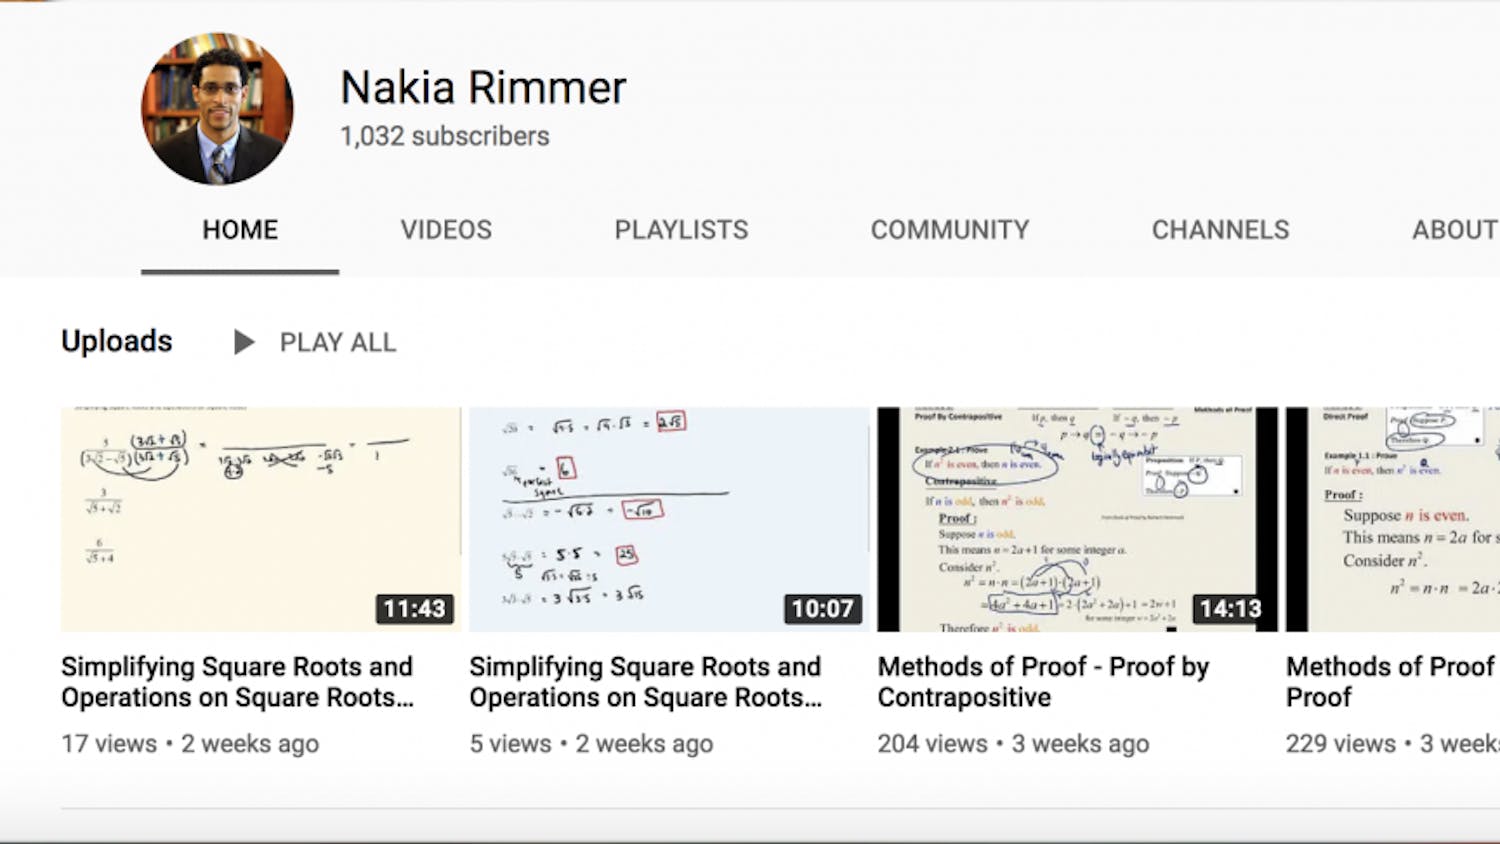Play the first video thumbnail with yellow background
The image size is (1500, 844).
260,519
